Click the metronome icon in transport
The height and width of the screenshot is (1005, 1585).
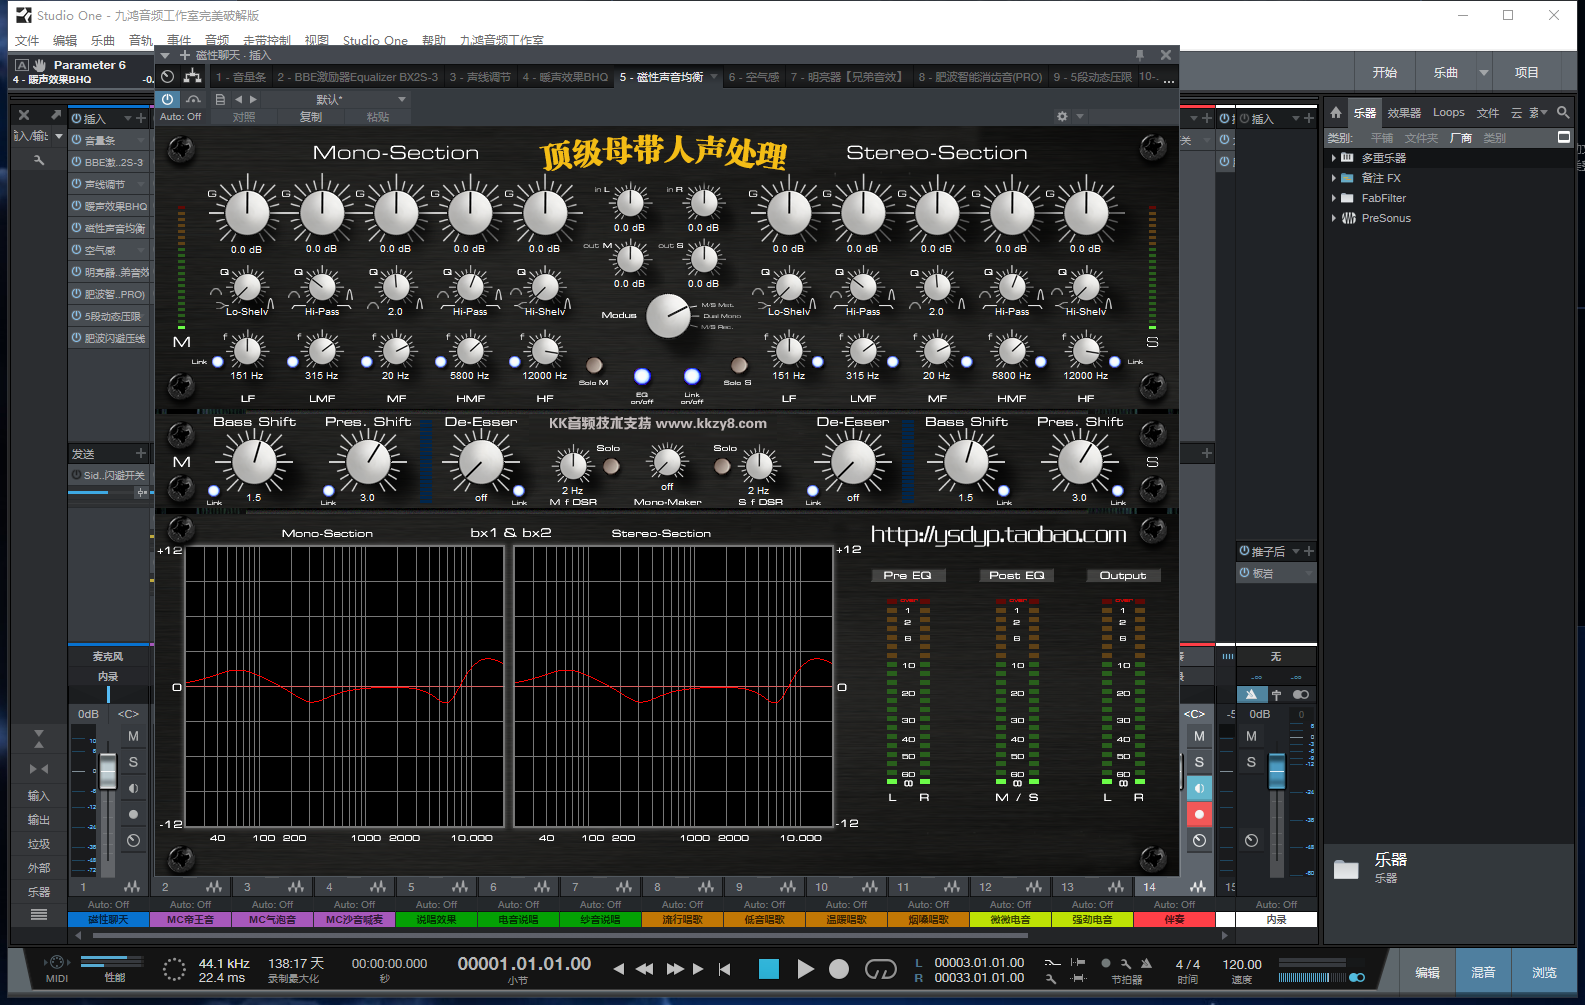coord(1146,963)
